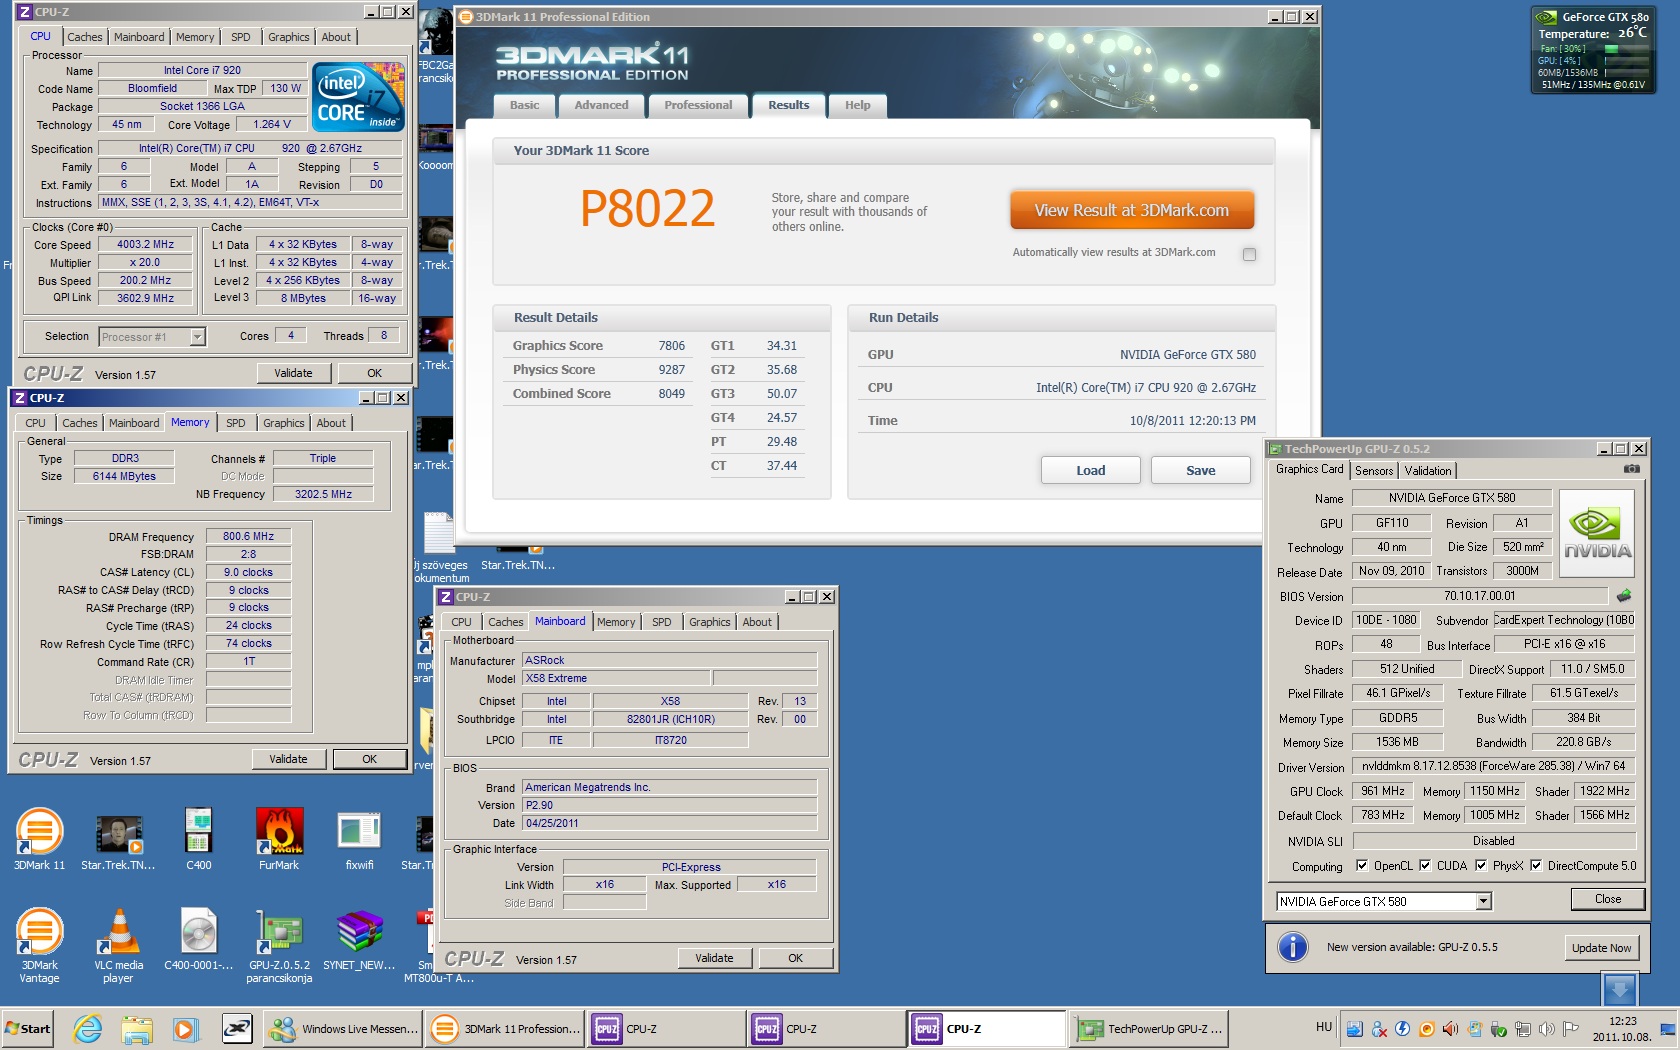The width and height of the screenshot is (1680, 1050).
Task: Click the Save button in Run Details
Action: click(1201, 471)
